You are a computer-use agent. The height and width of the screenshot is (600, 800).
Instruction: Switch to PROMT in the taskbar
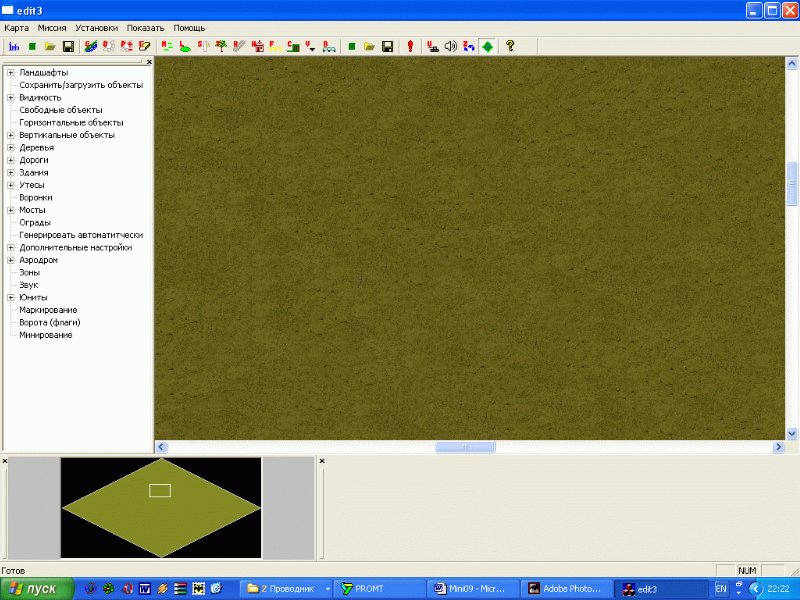click(379, 589)
